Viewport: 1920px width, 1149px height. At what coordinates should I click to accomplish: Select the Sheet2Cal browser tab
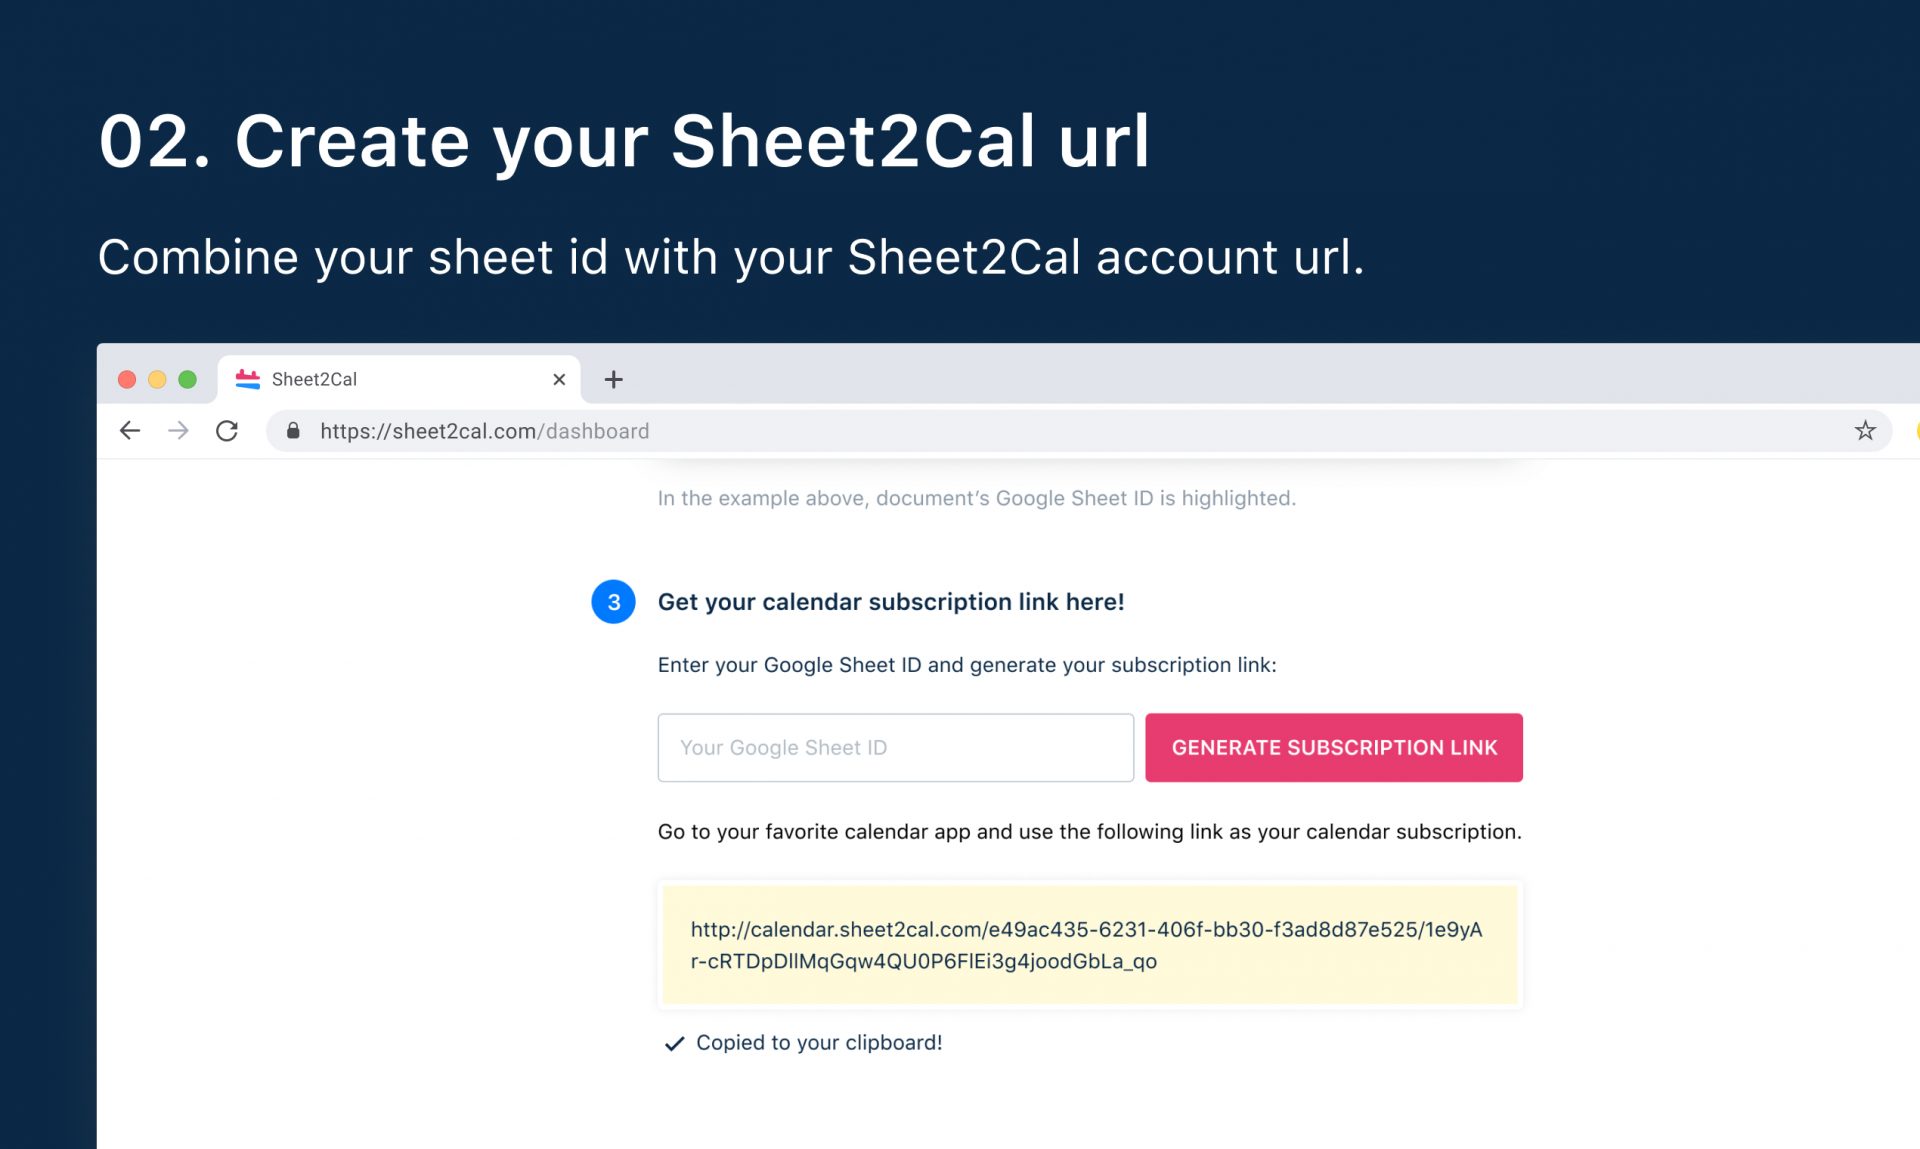[399, 379]
